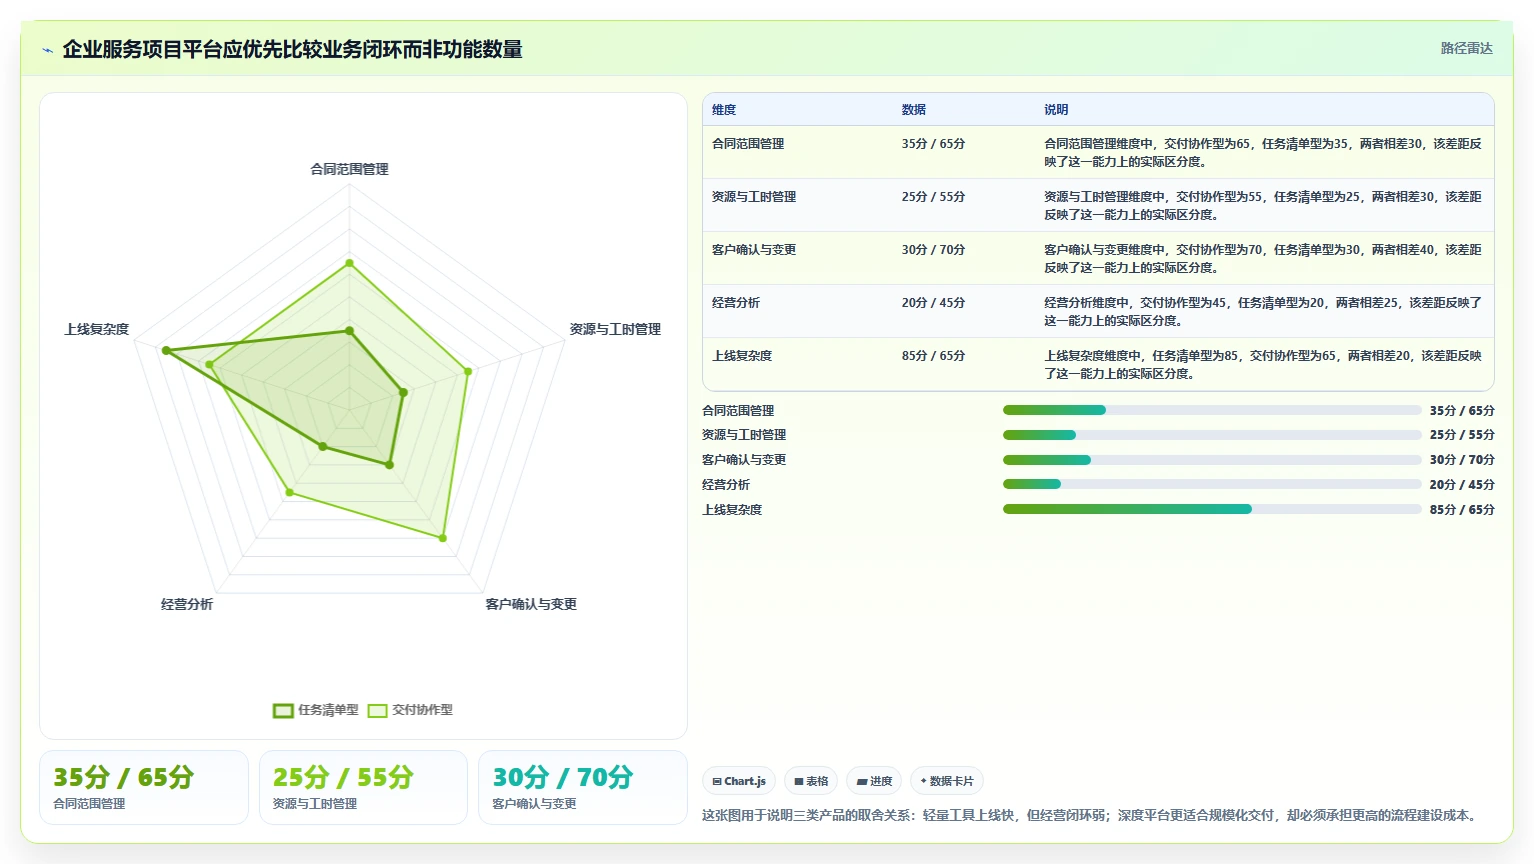Toggle the 任务清单型 legend swatch
This screenshot has height=864, width=1534.
pyautogui.click(x=283, y=710)
